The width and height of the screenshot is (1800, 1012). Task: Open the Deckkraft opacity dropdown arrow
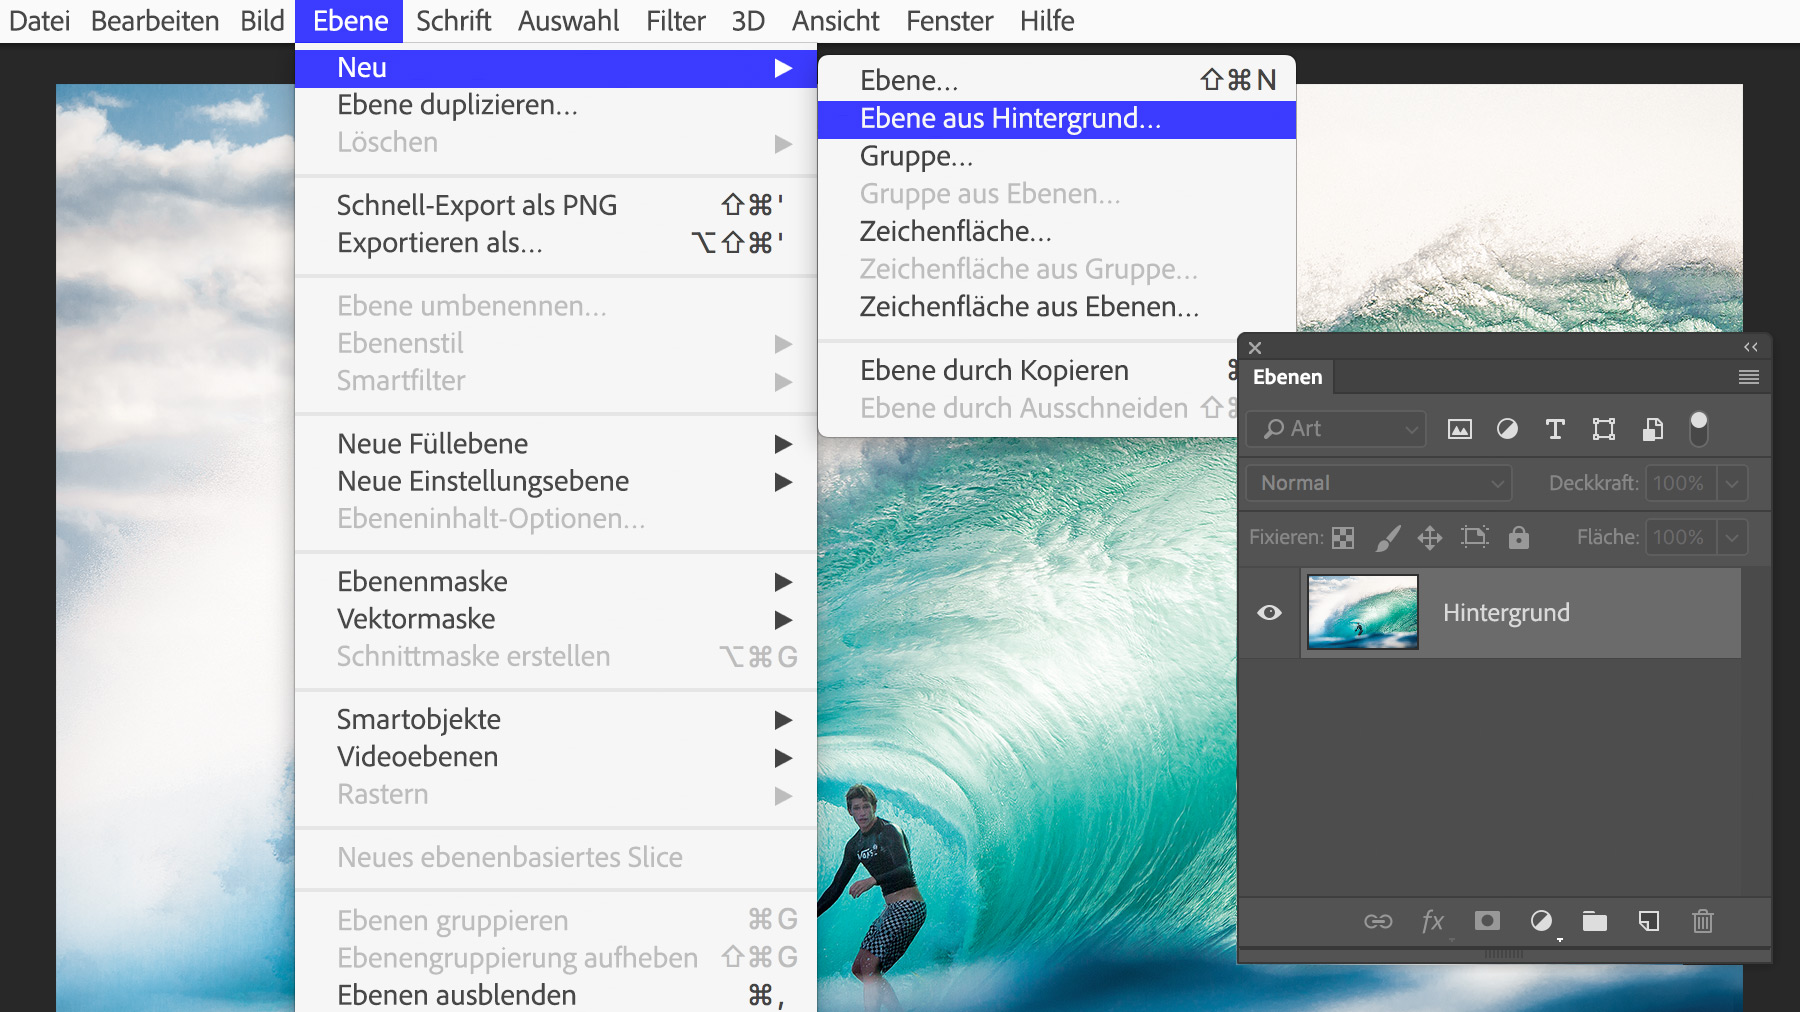coord(1732,483)
